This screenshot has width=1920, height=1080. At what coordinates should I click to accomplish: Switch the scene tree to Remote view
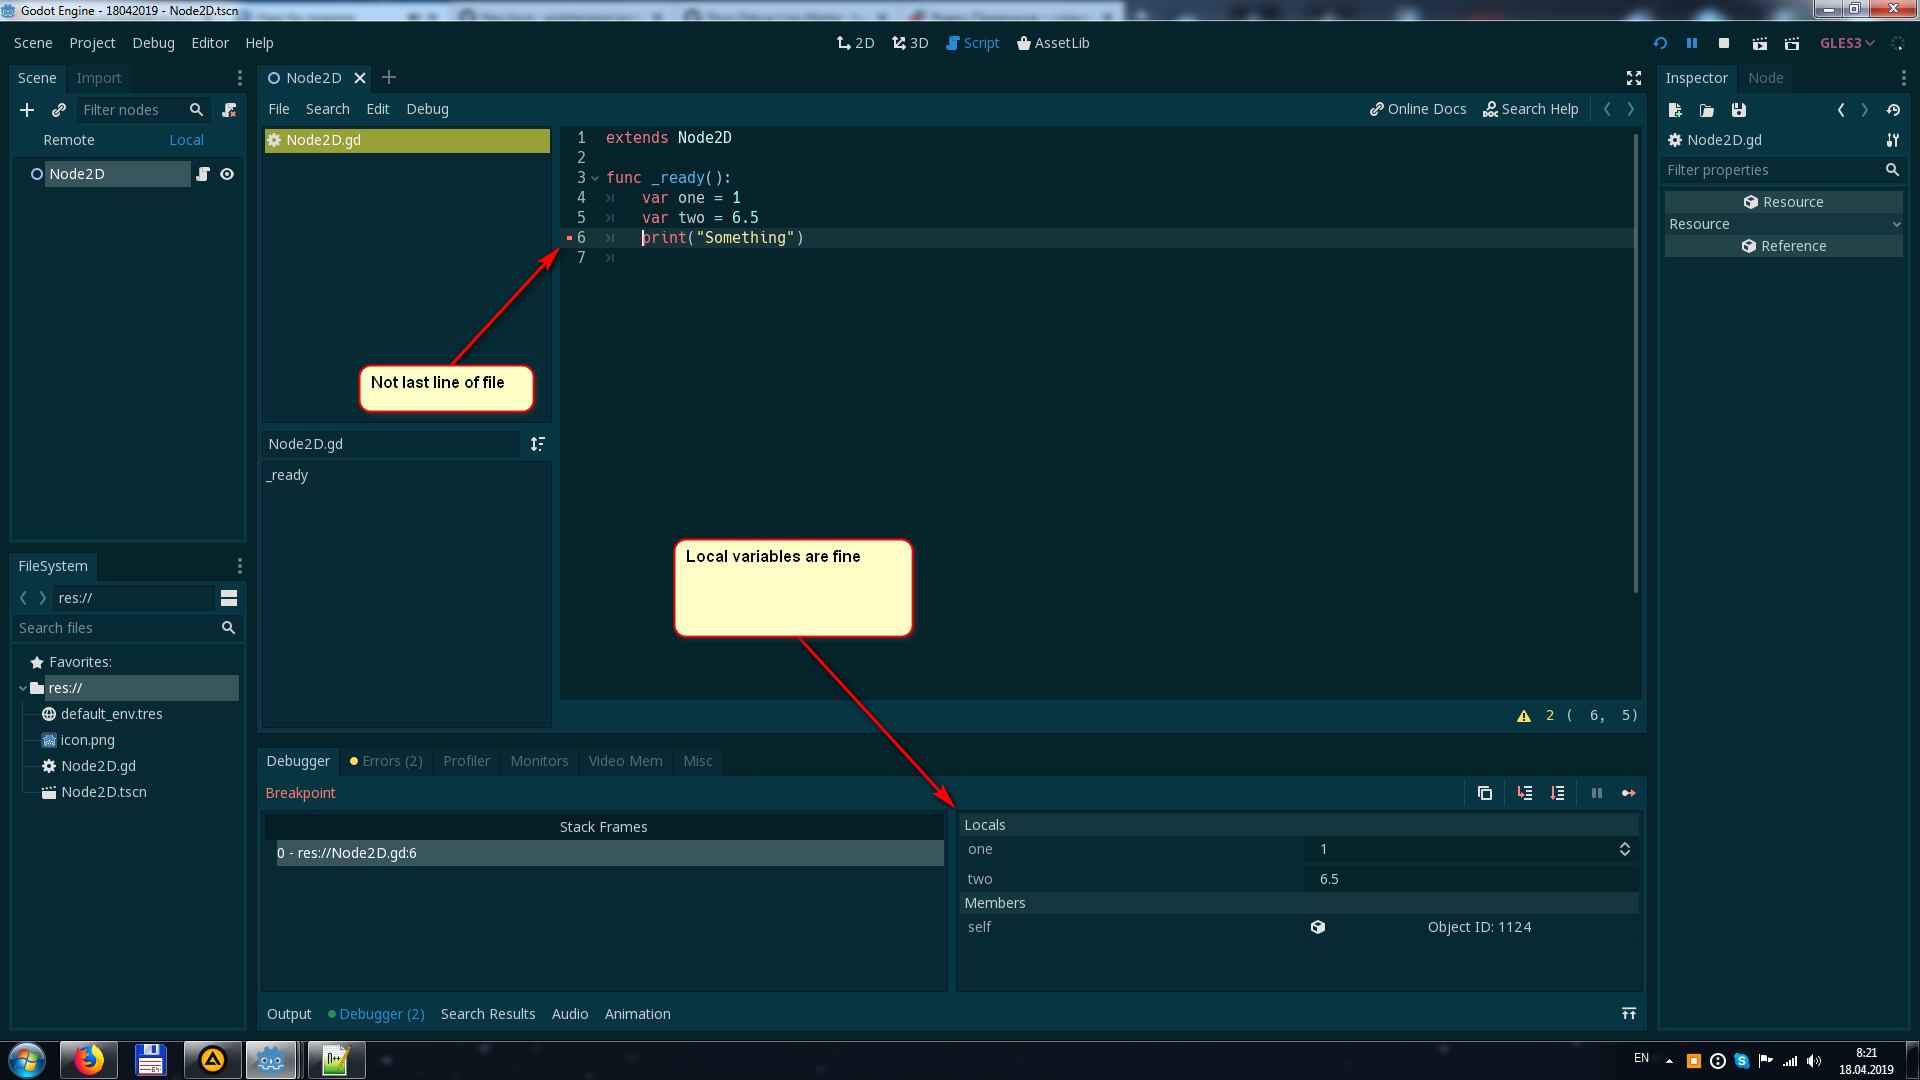tap(68, 139)
